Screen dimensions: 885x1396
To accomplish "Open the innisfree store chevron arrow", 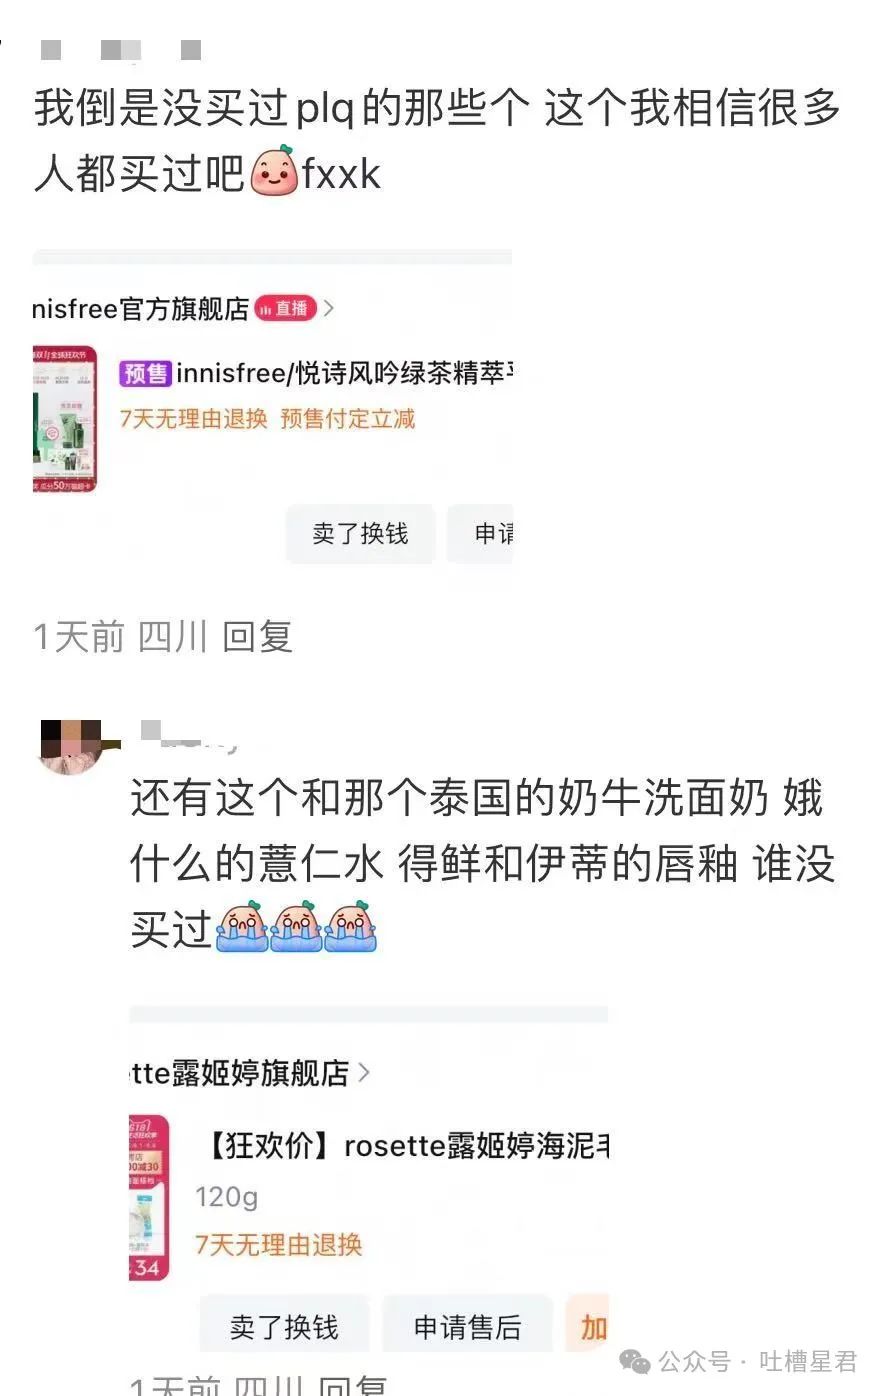I will coord(329,309).
